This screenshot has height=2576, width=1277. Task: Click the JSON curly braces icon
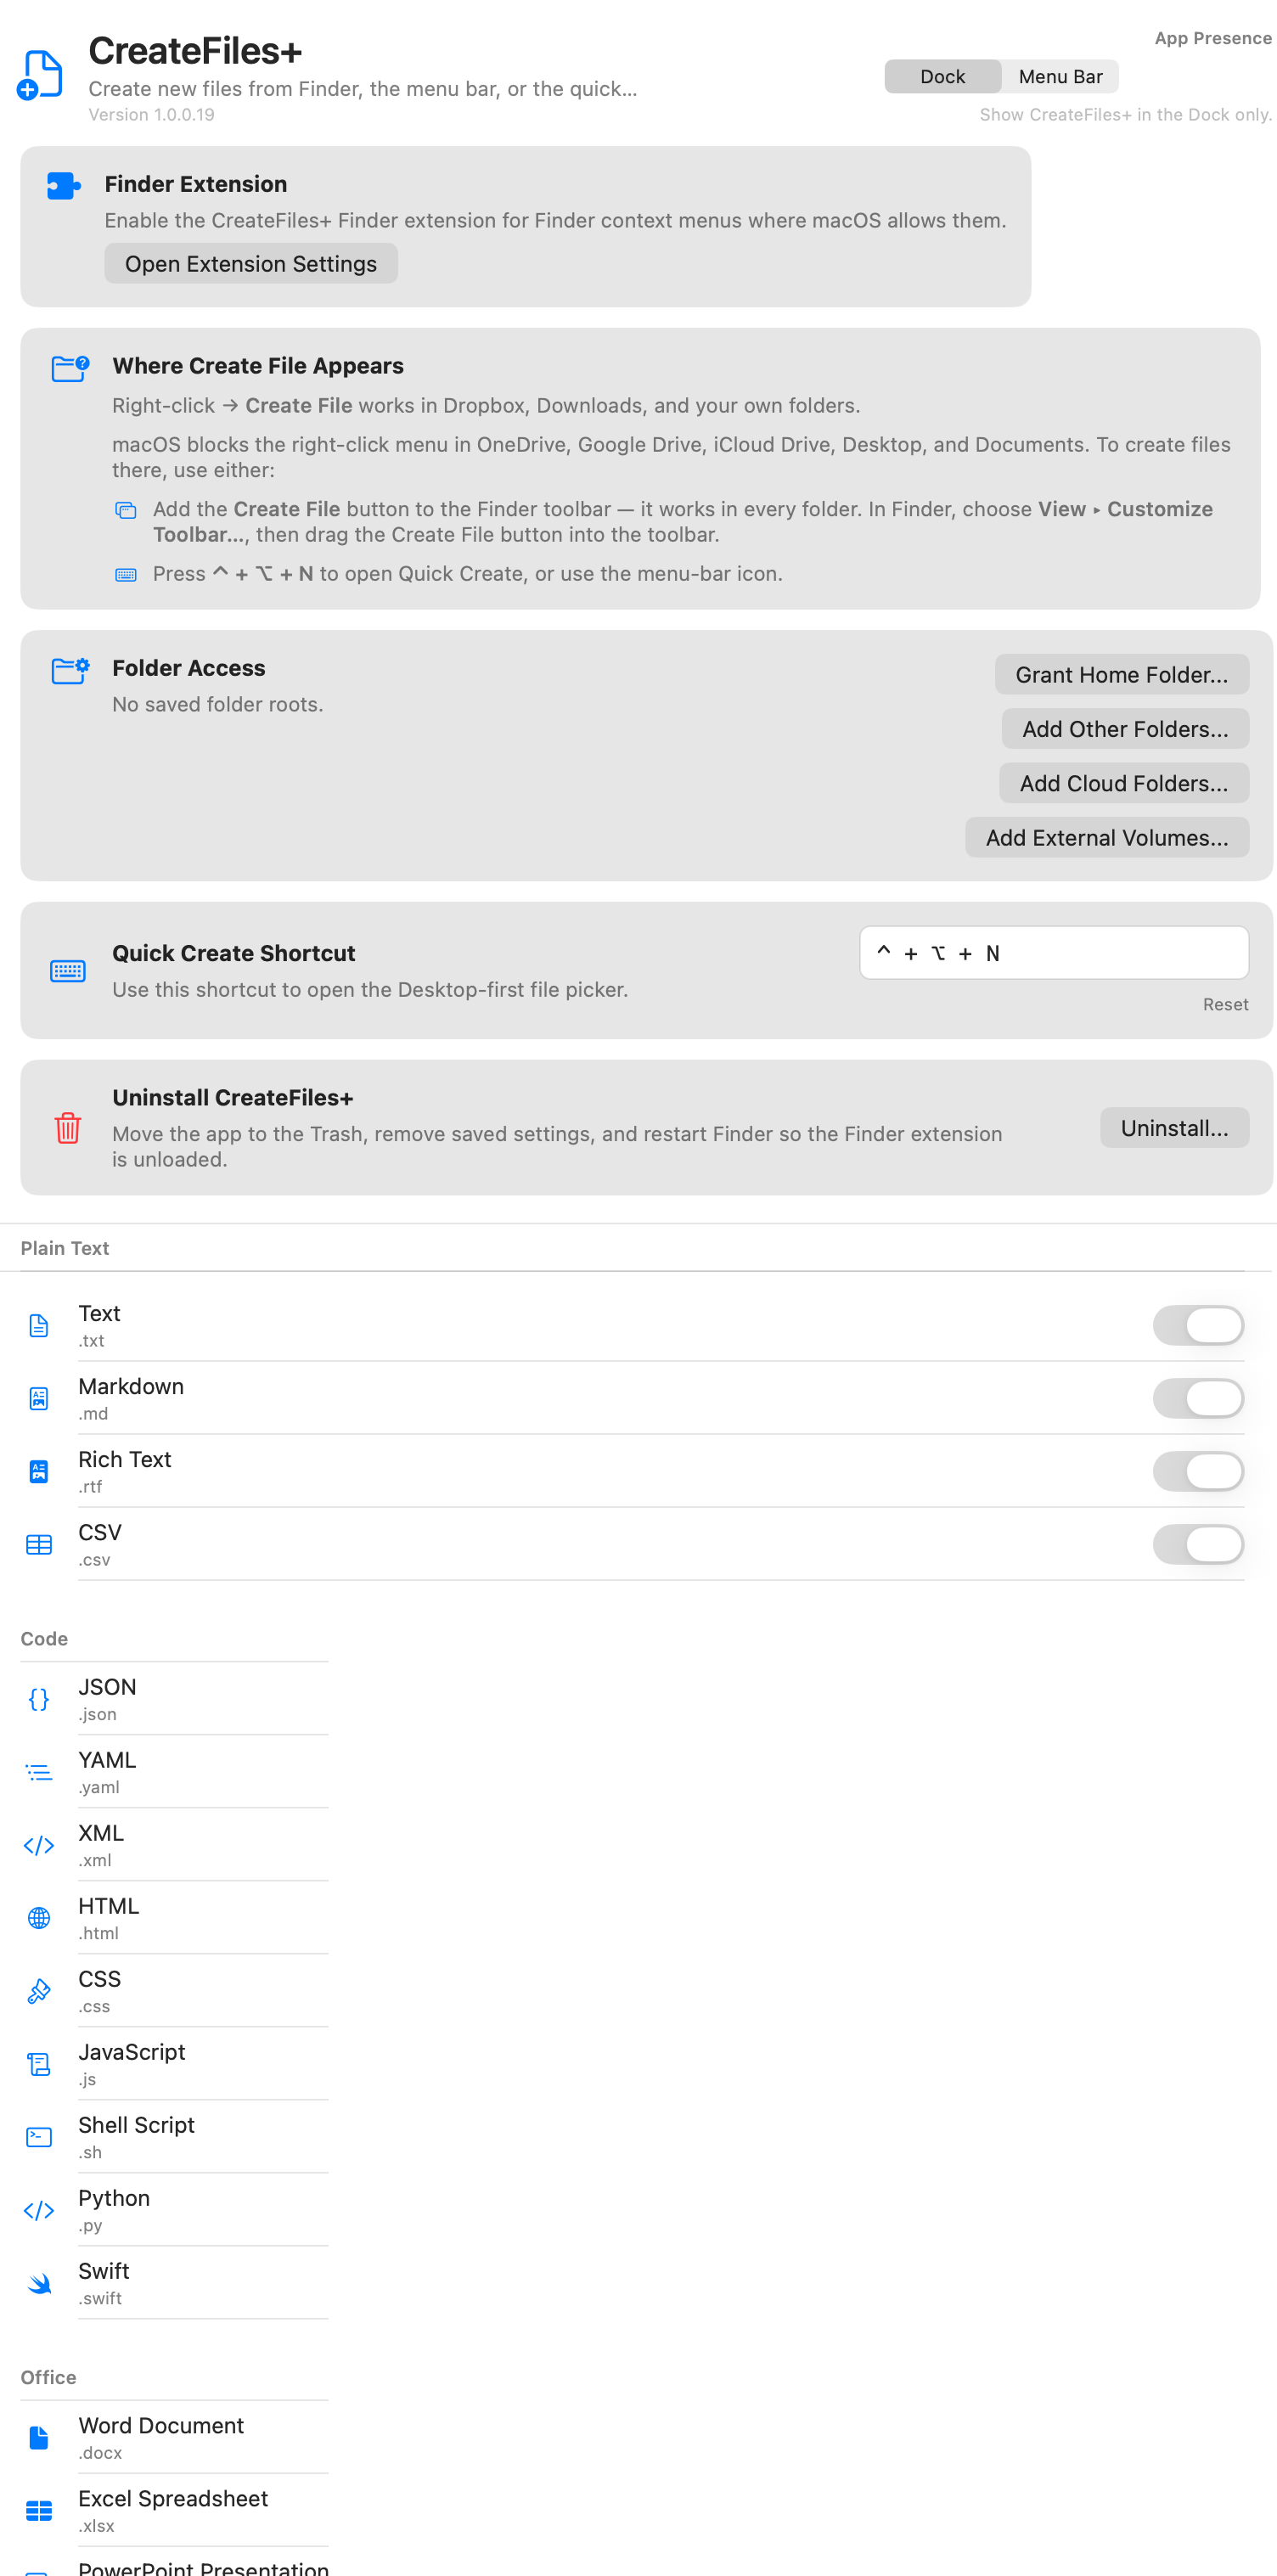tap(39, 1698)
